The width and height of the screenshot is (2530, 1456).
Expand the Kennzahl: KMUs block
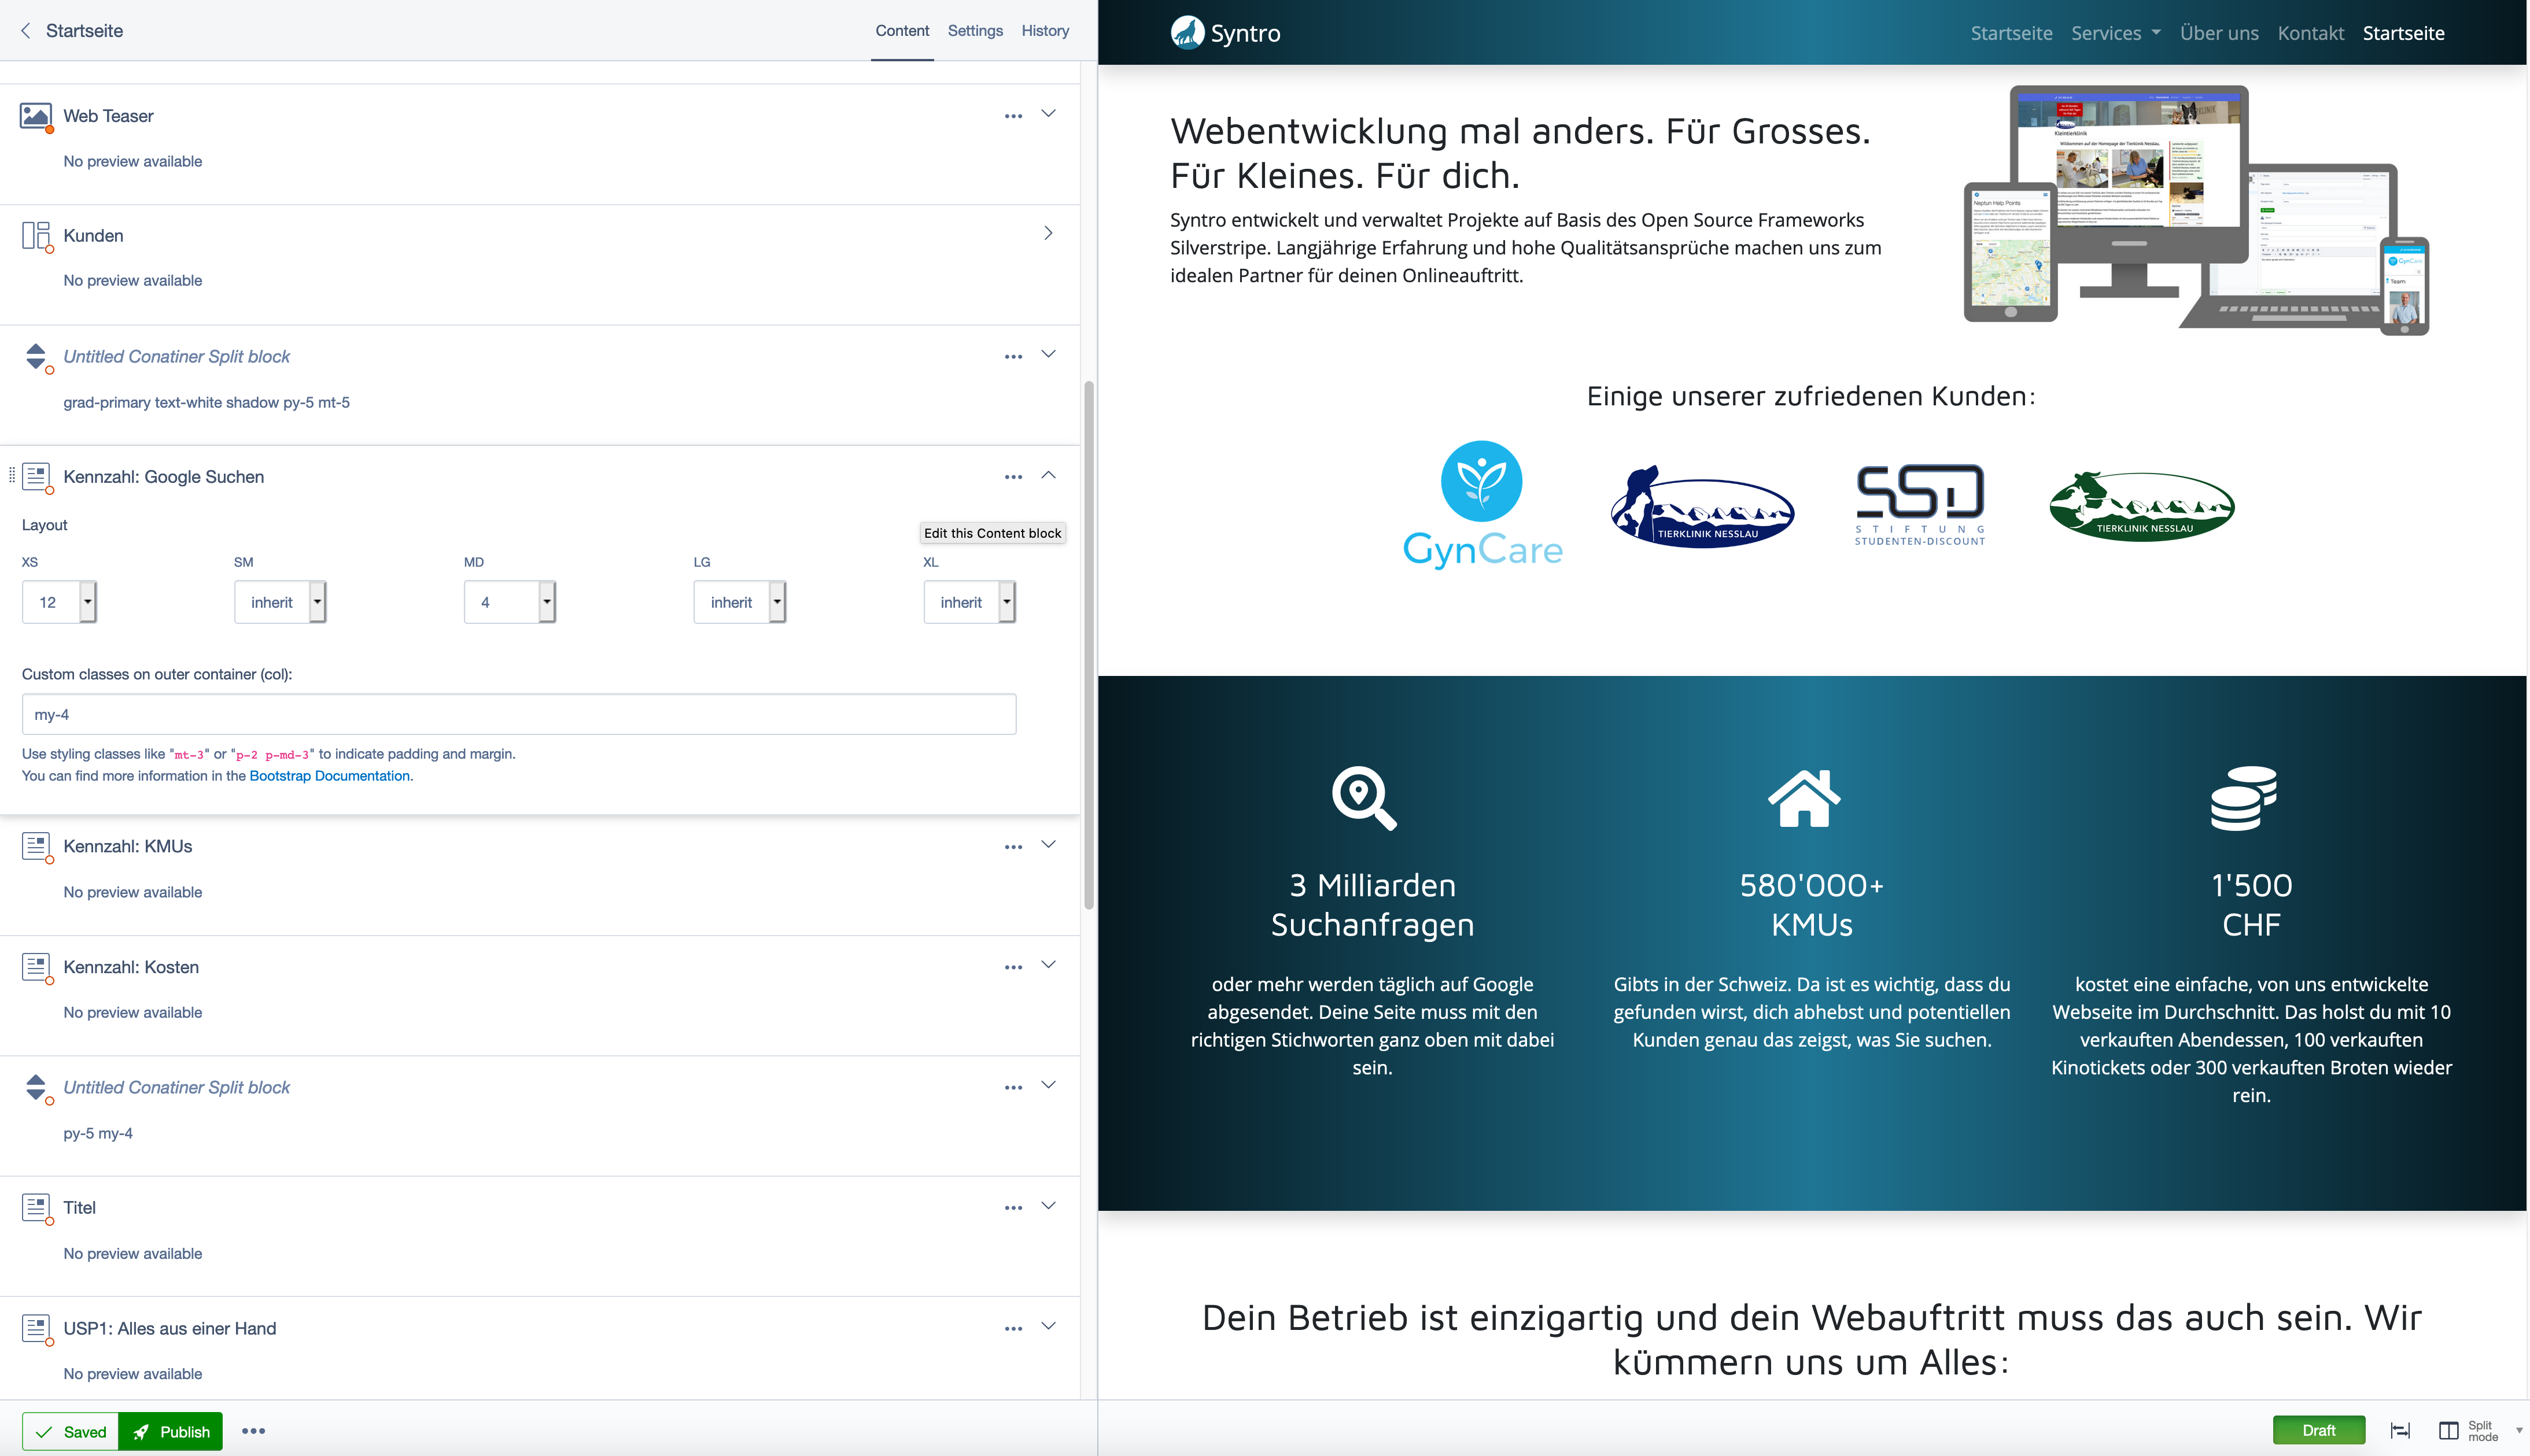pos(1048,845)
